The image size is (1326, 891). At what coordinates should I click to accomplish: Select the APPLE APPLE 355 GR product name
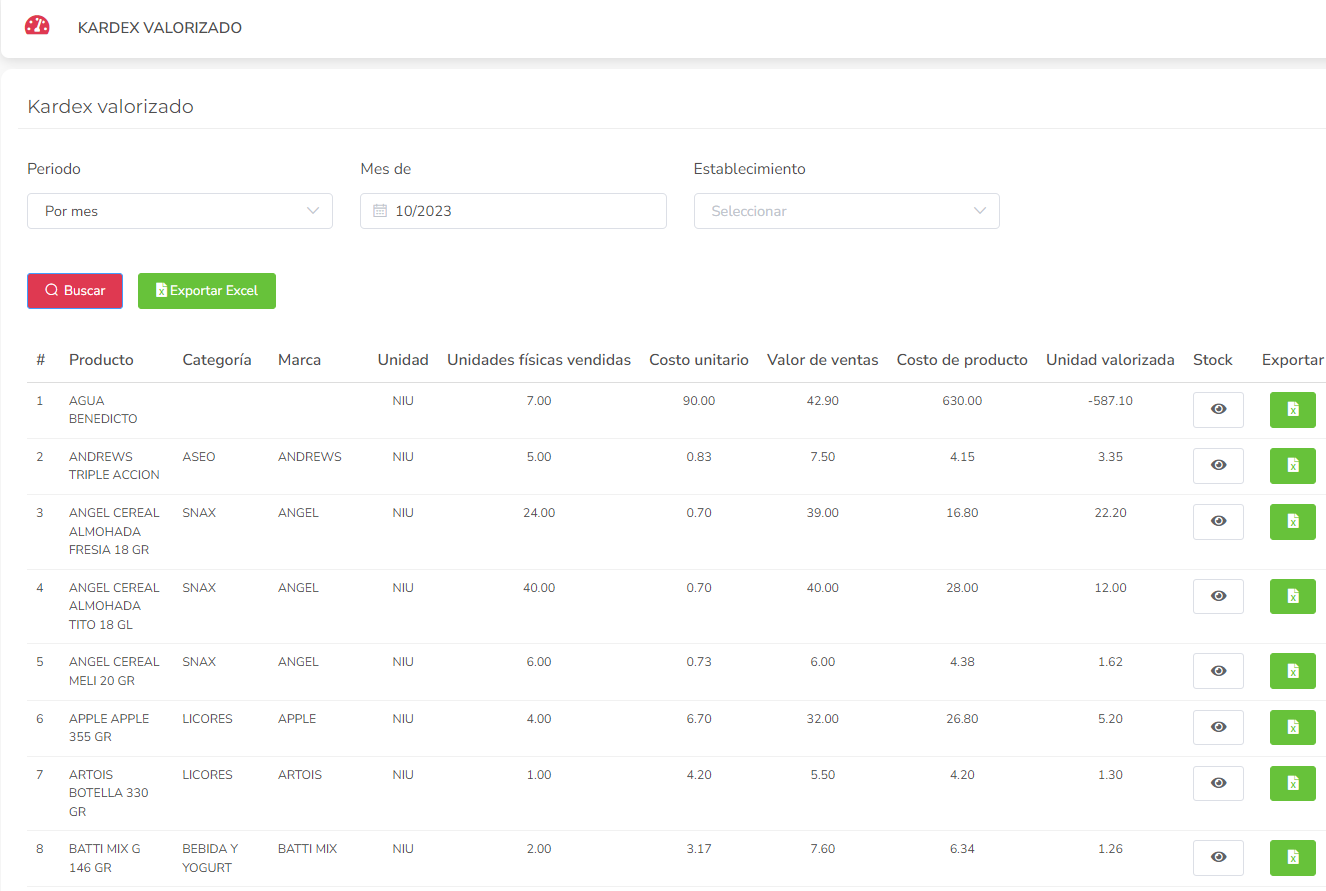point(109,728)
